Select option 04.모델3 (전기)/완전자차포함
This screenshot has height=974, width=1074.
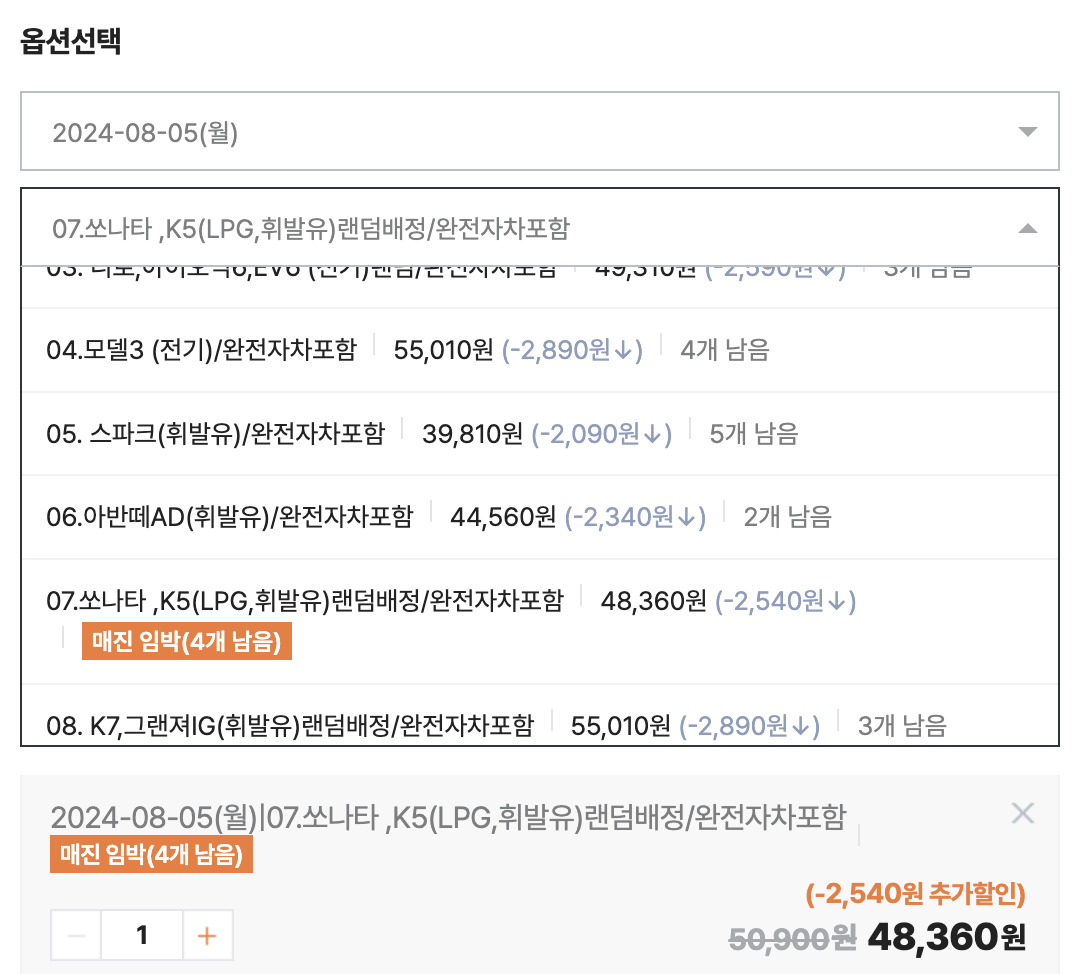coord(539,350)
